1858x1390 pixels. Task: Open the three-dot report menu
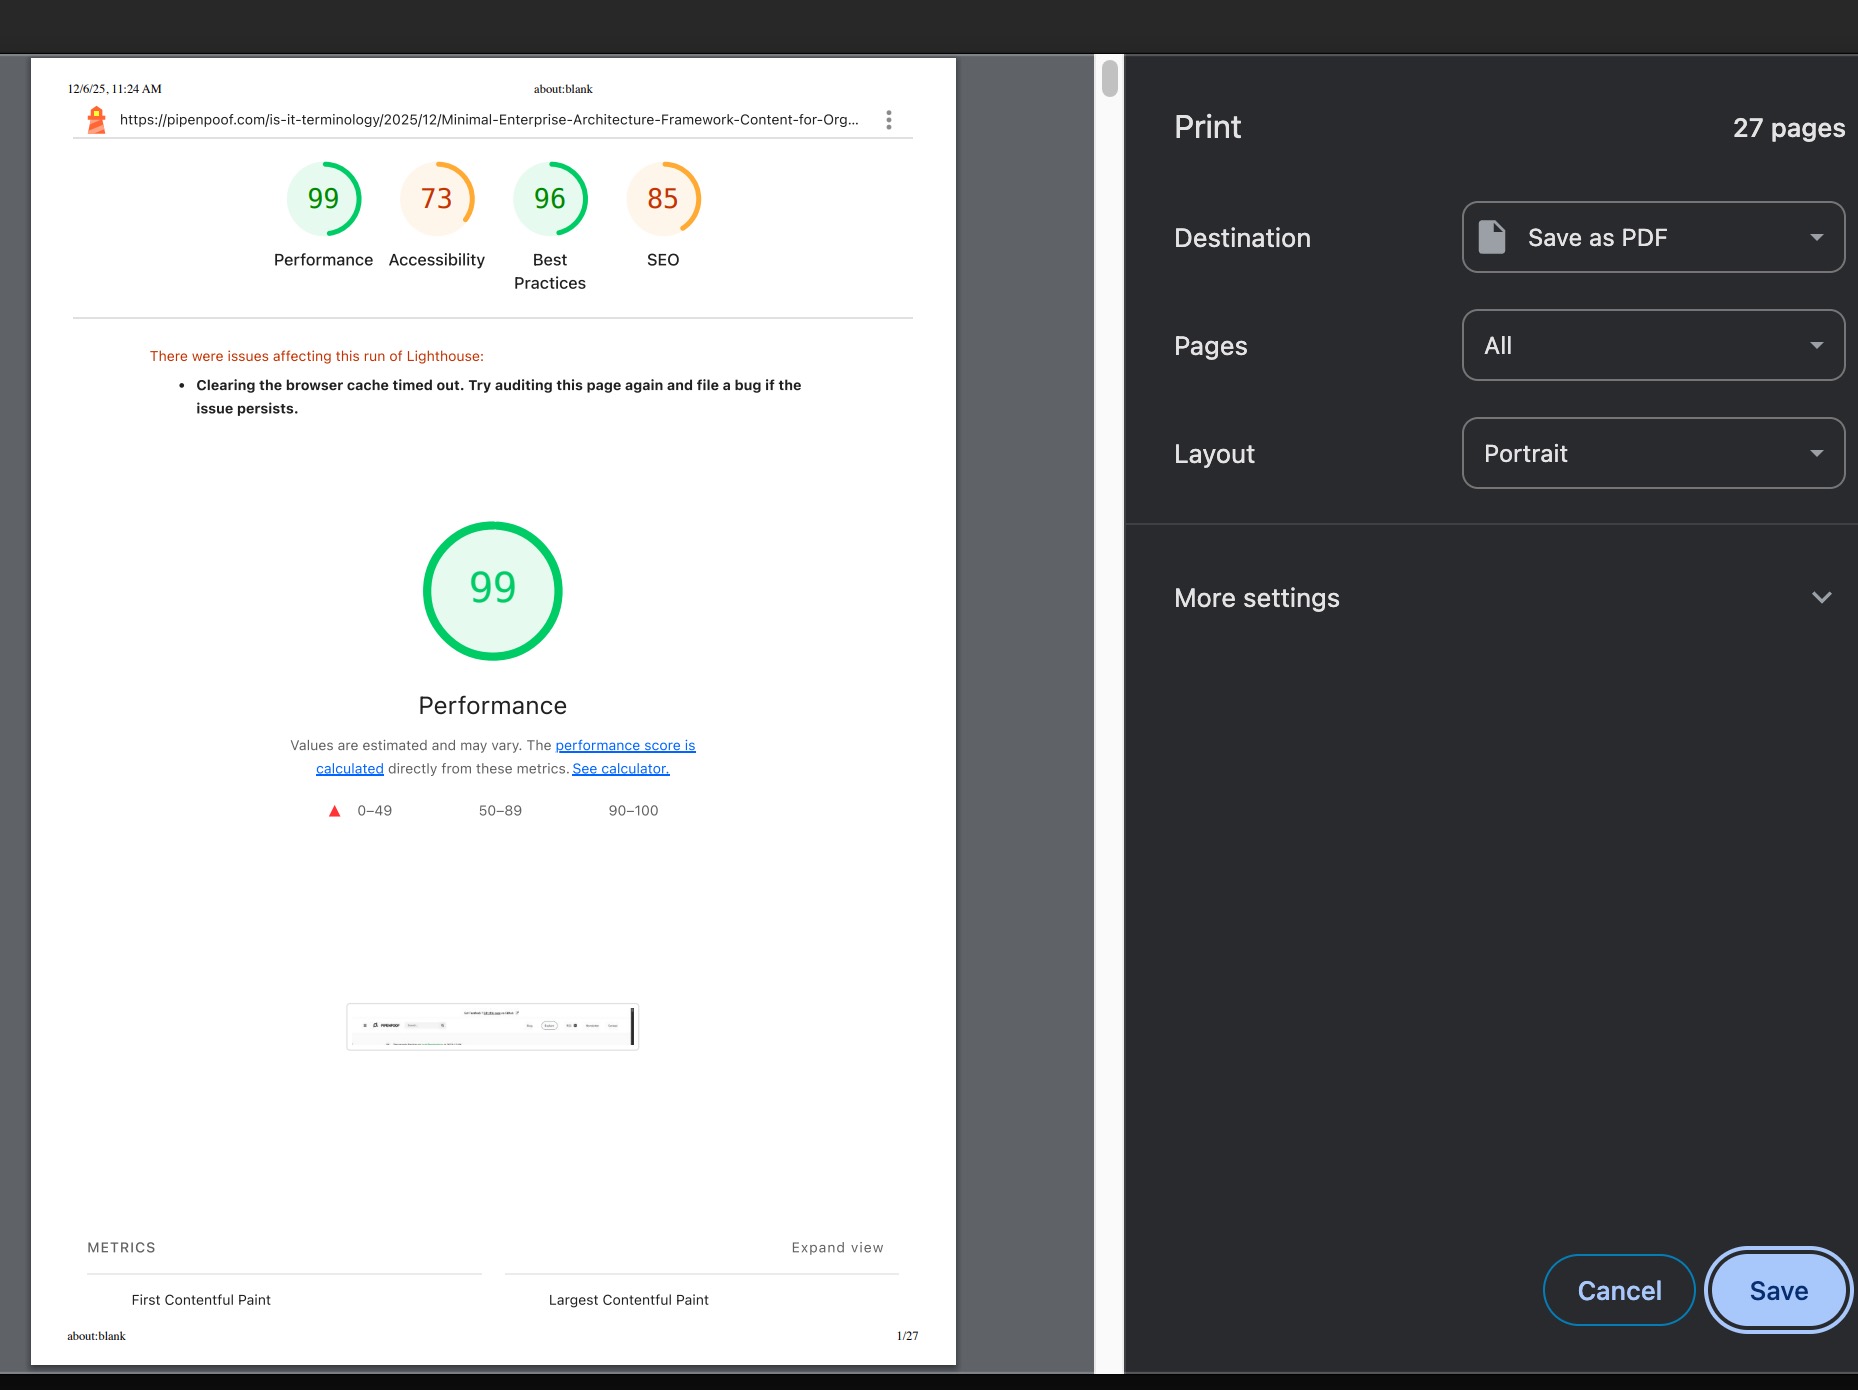(888, 120)
